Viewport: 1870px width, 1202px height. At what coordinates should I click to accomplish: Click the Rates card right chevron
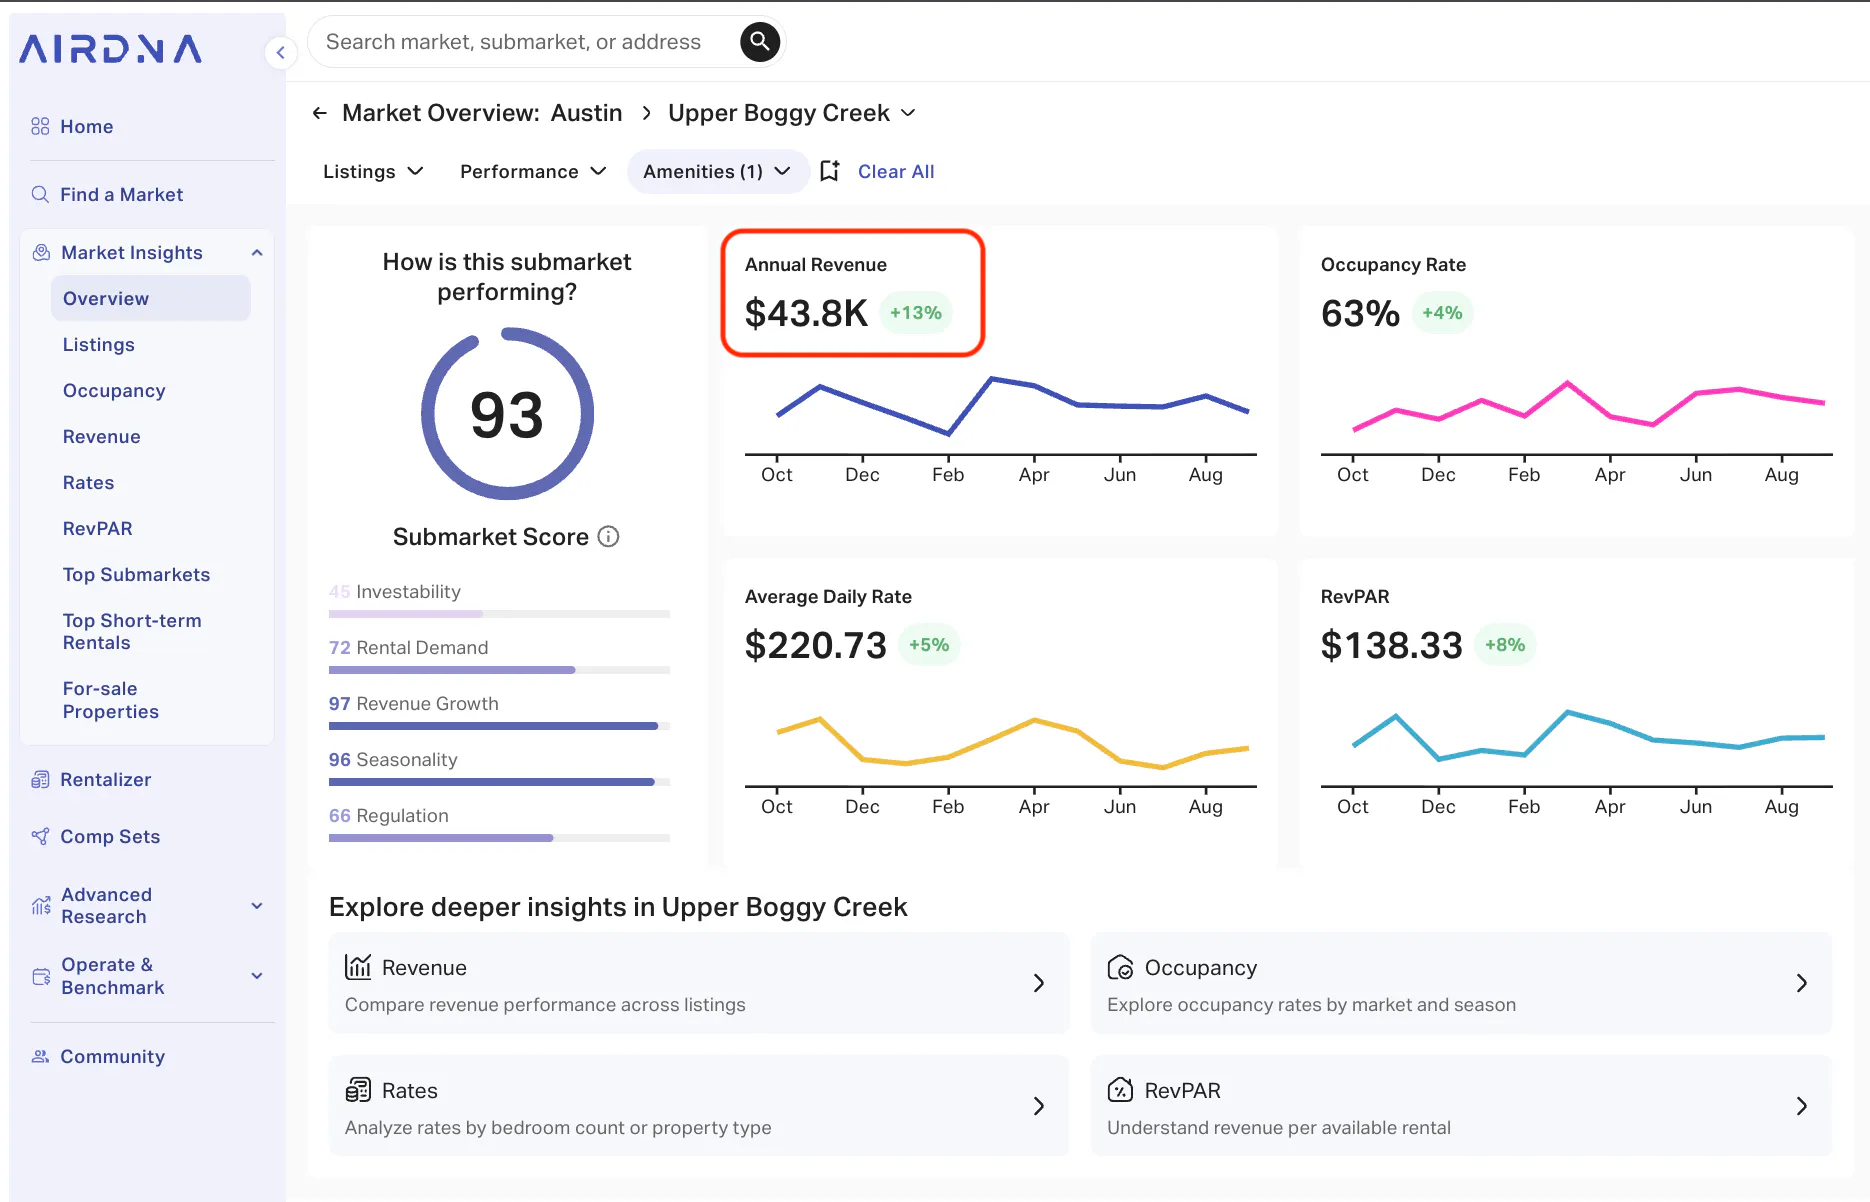(x=1039, y=1106)
